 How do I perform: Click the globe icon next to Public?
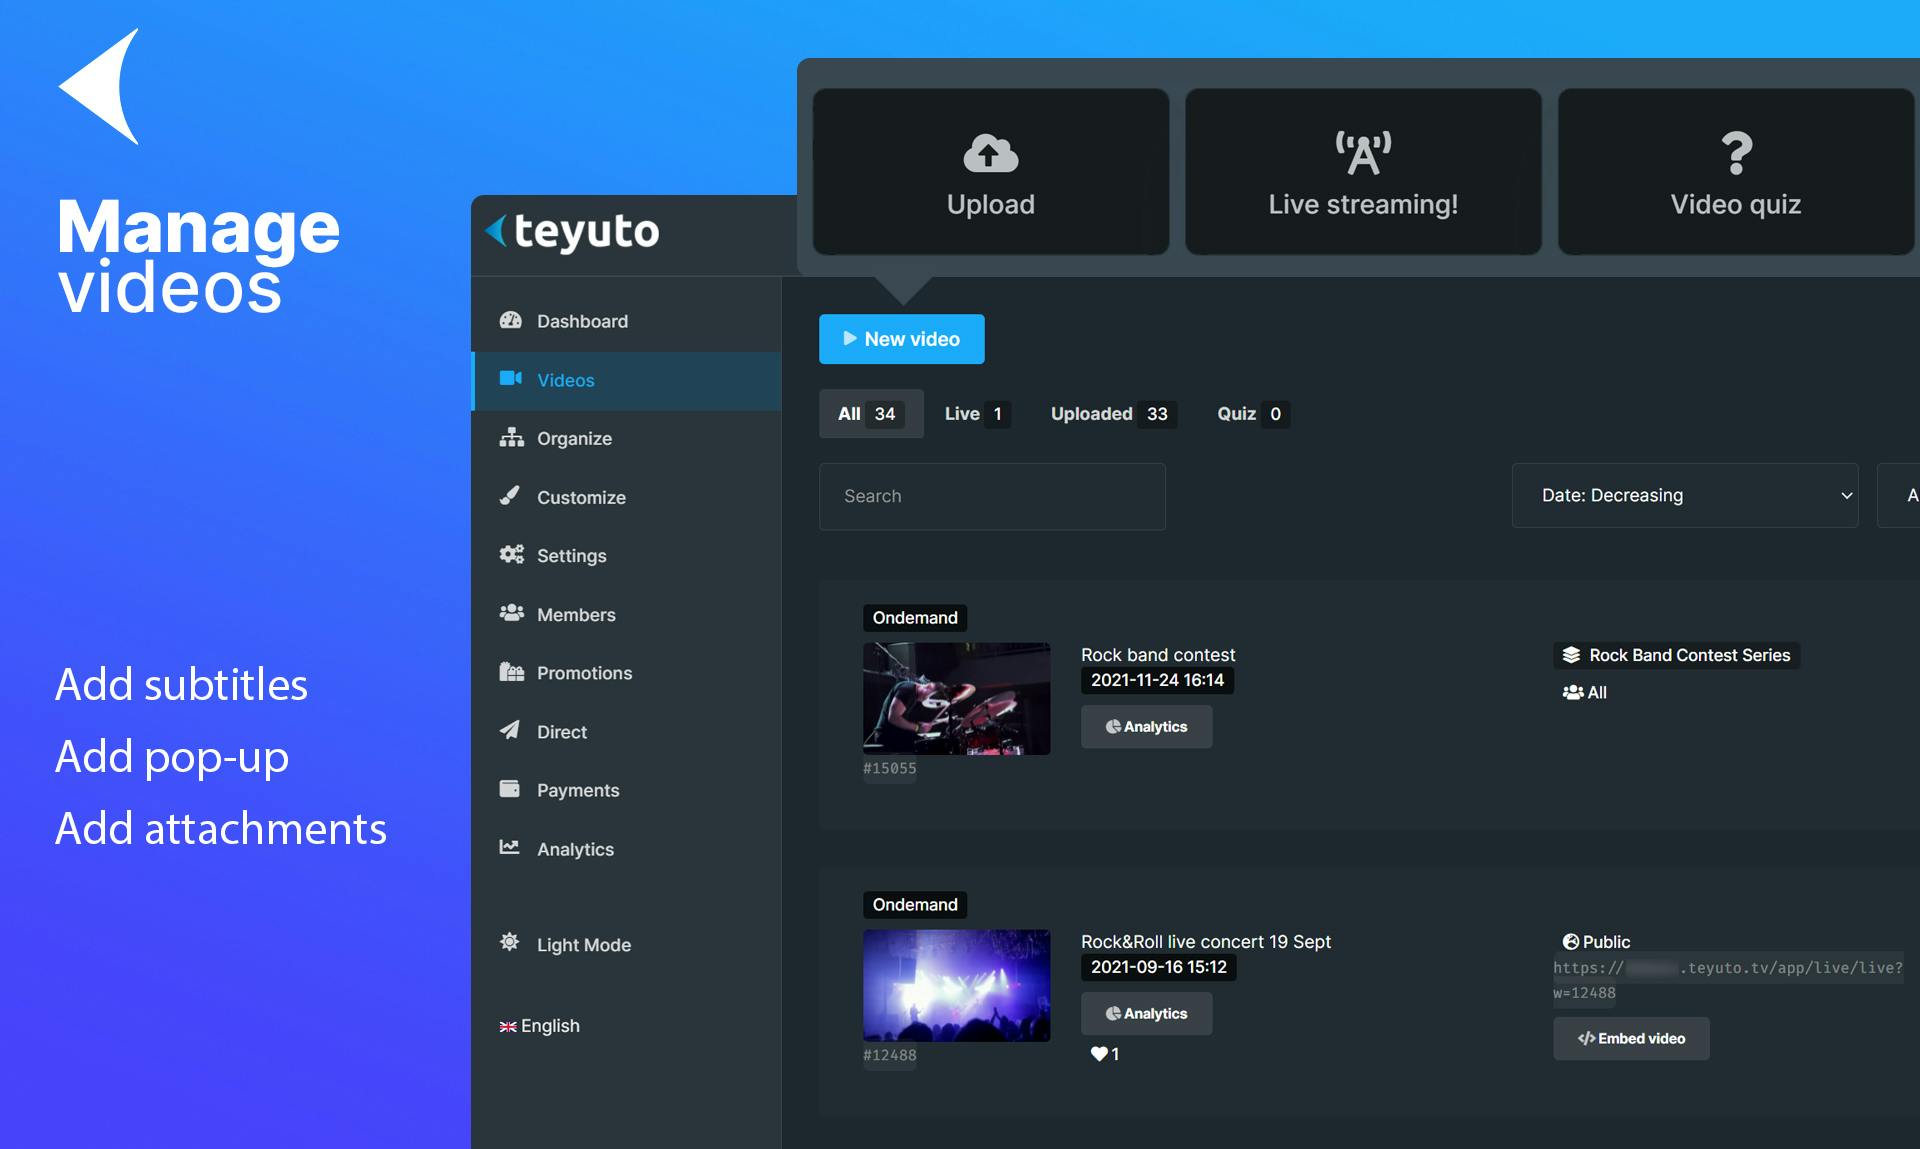pyautogui.click(x=1571, y=942)
